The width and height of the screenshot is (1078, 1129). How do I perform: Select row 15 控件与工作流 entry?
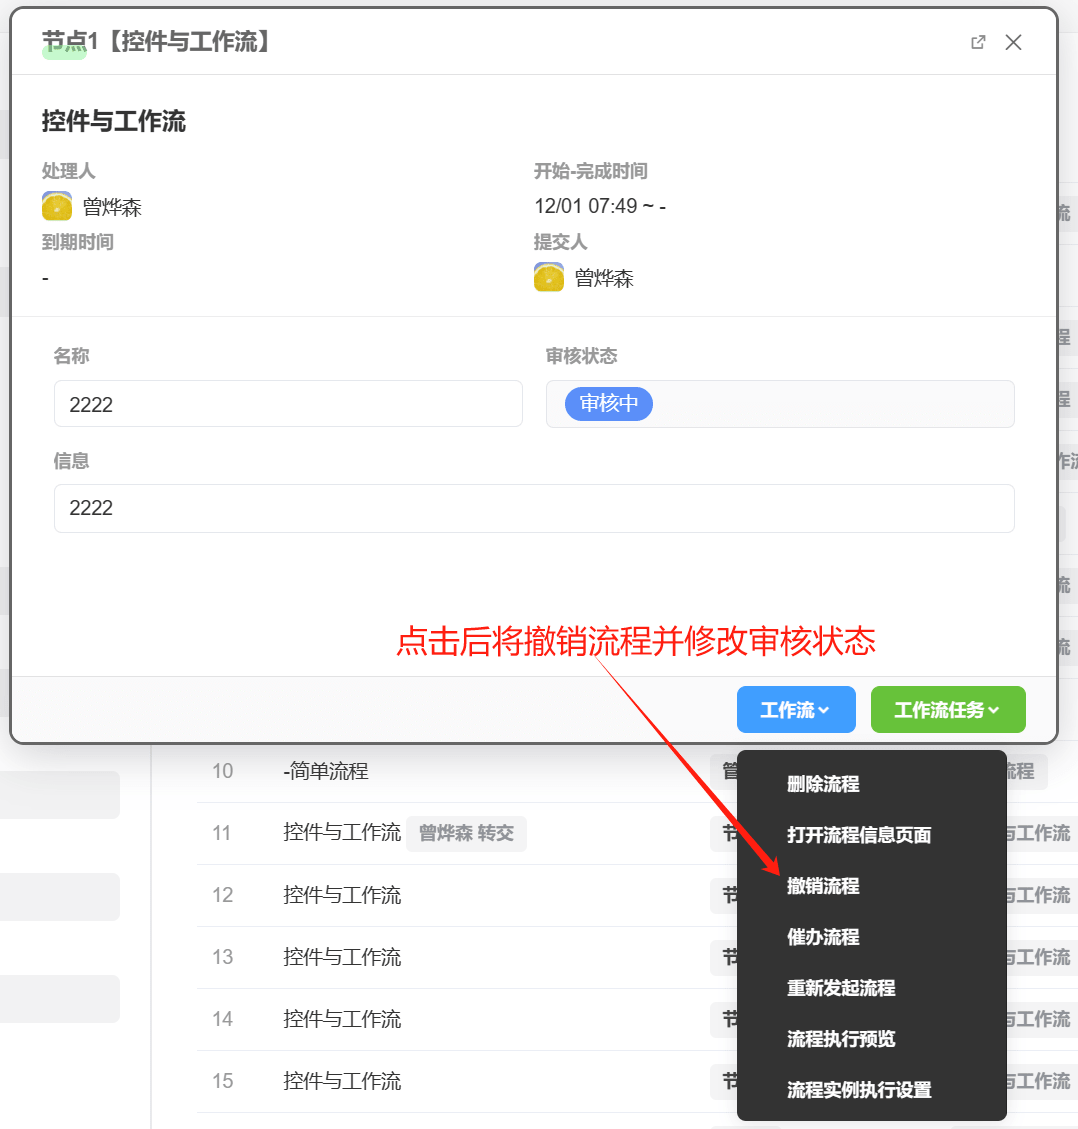click(342, 1081)
